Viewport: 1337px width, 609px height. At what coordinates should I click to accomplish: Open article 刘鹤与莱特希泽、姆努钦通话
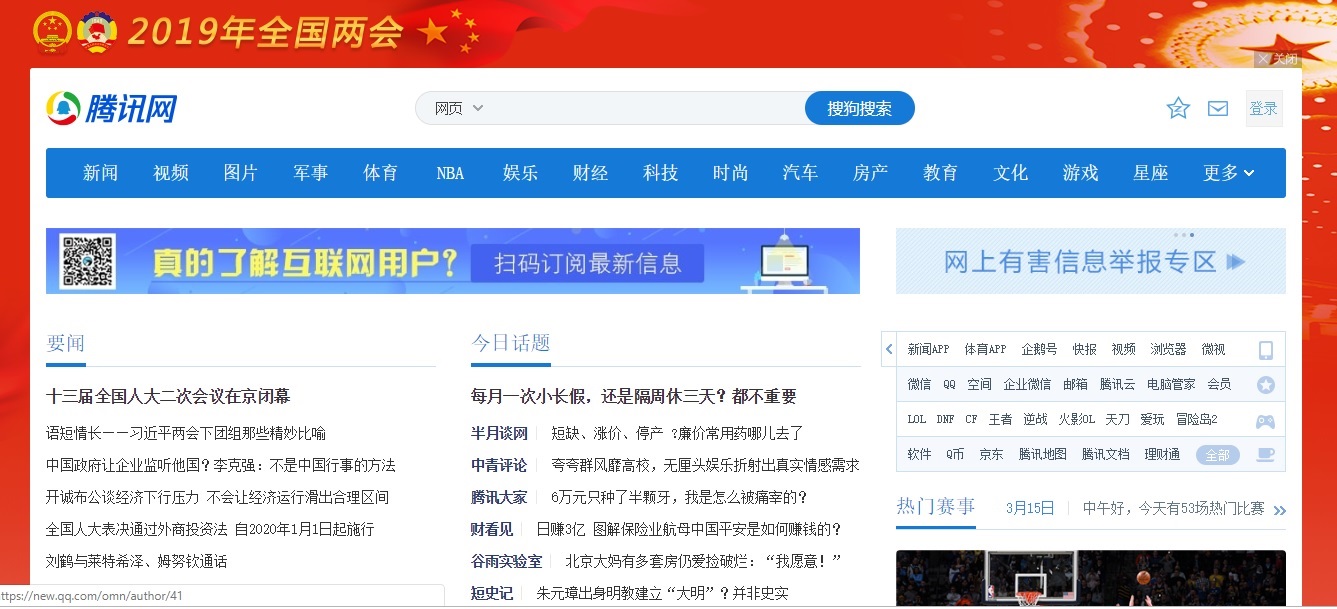(x=137, y=561)
